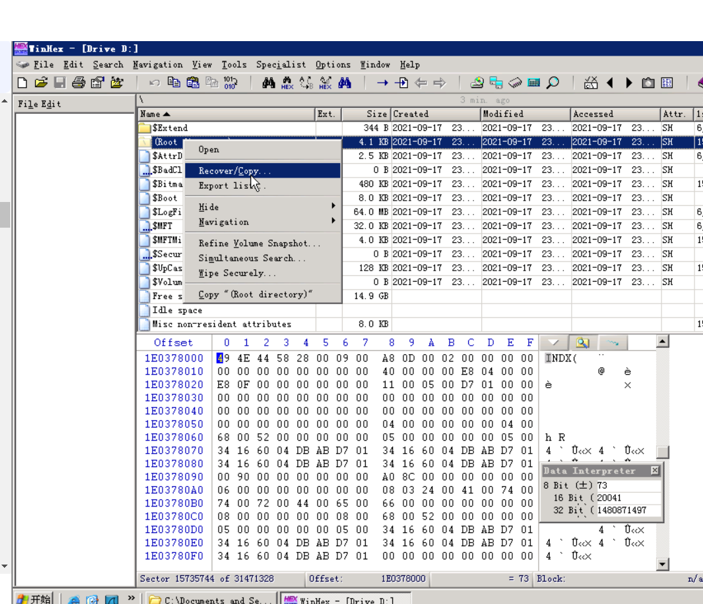Click the Go to sector icon

click(402, 83)
